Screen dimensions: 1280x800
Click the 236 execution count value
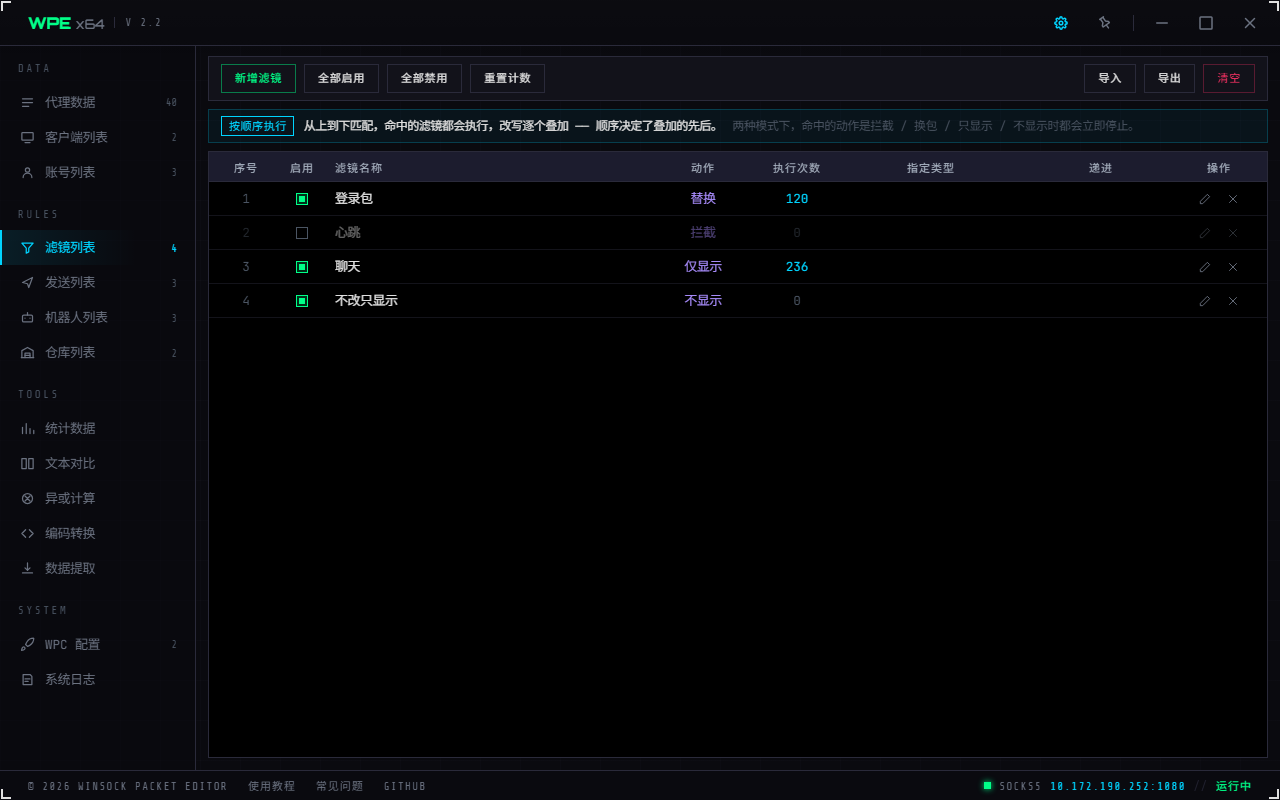[797, 267]
